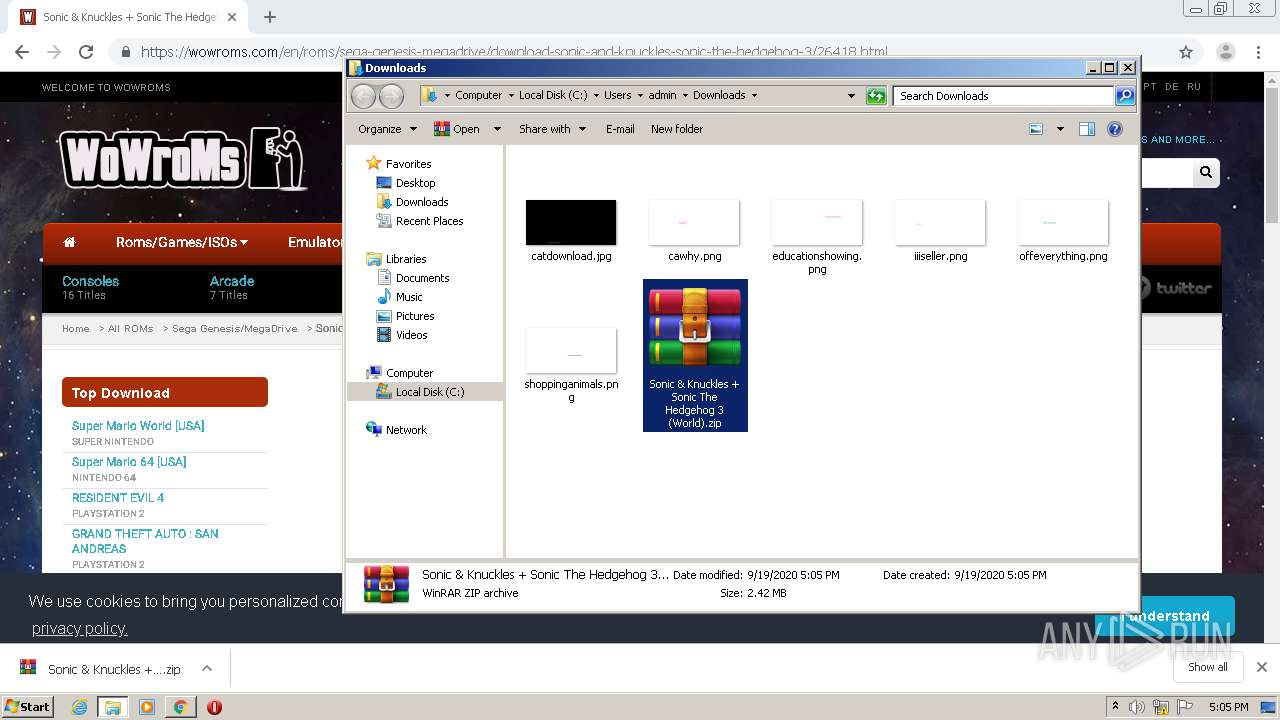The height and width of the screenshot is (720, 1280).
Task: Open the Arcade category
Action: (x=232, y=281)
